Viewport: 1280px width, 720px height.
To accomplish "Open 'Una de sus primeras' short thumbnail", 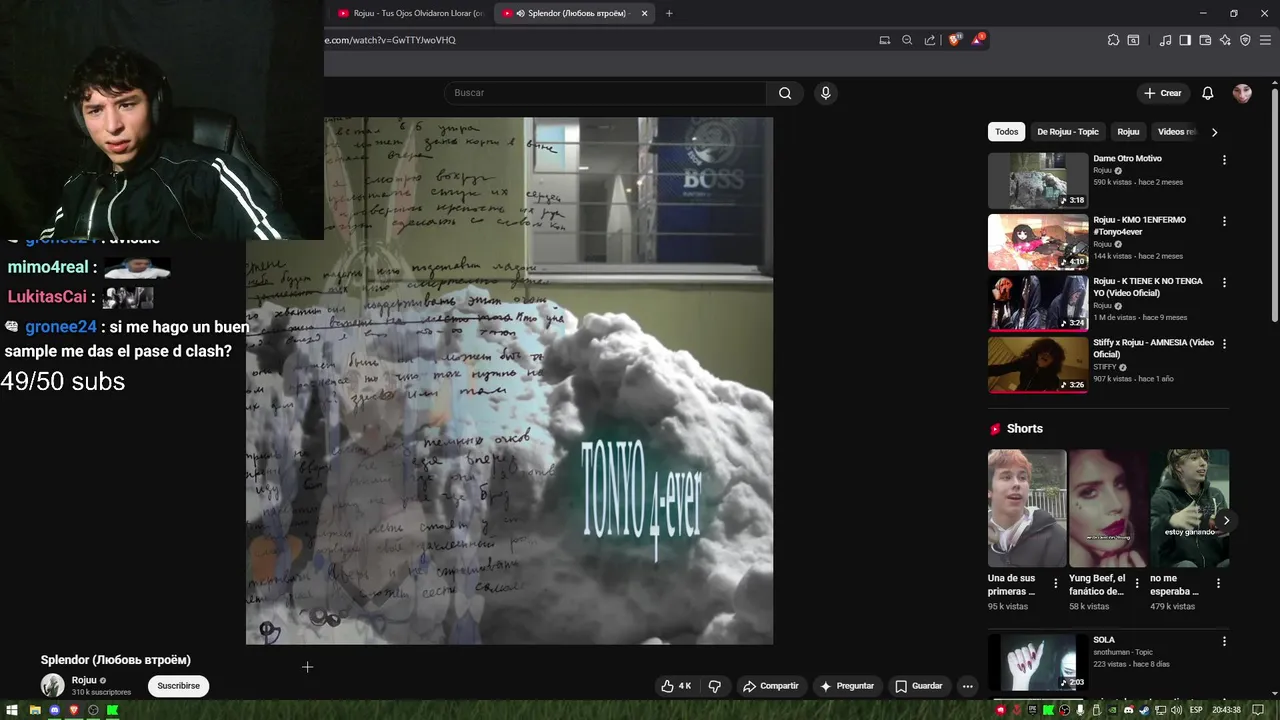I will [1027, 508].
